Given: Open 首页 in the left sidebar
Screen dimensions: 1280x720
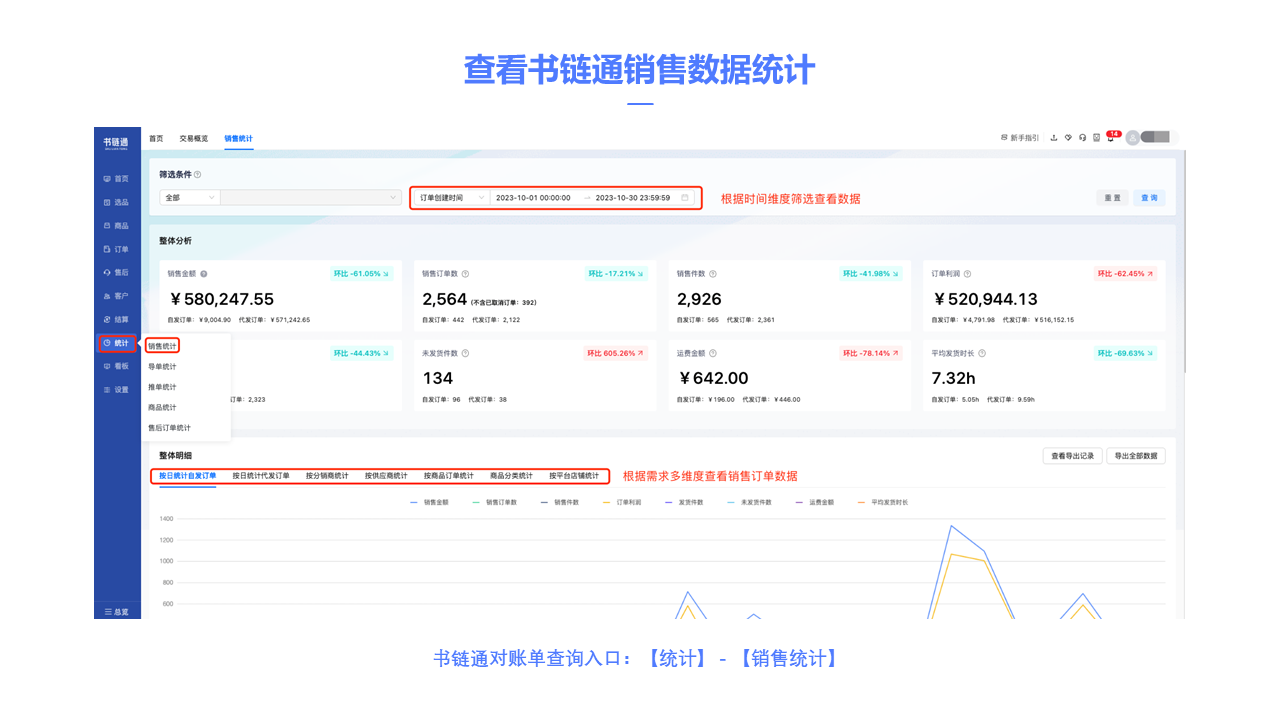Looking at the screenshot, I should point(117,179).
